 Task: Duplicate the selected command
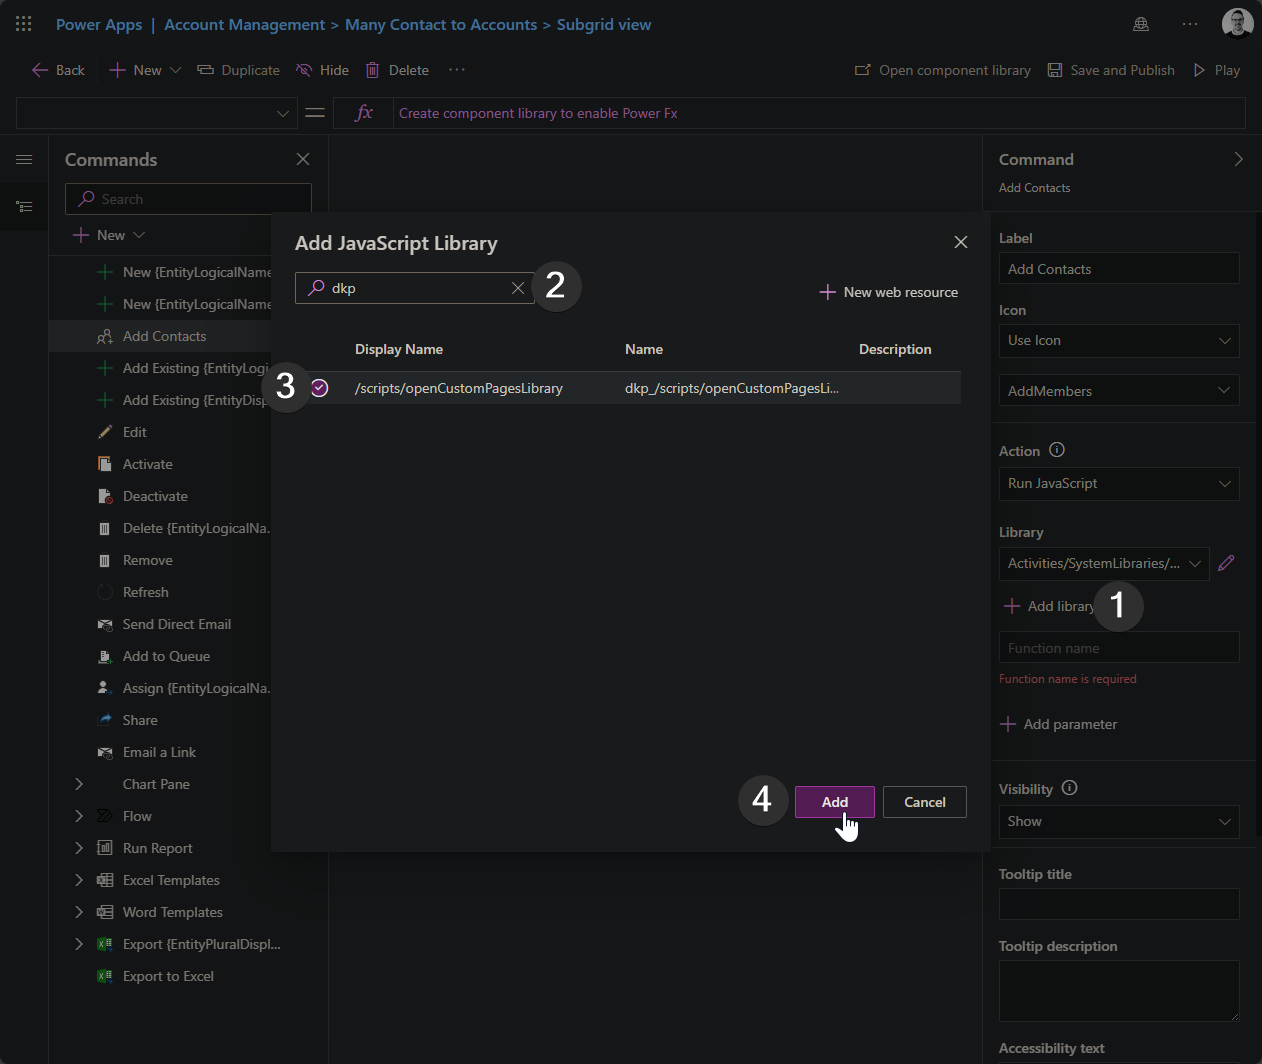238,70
